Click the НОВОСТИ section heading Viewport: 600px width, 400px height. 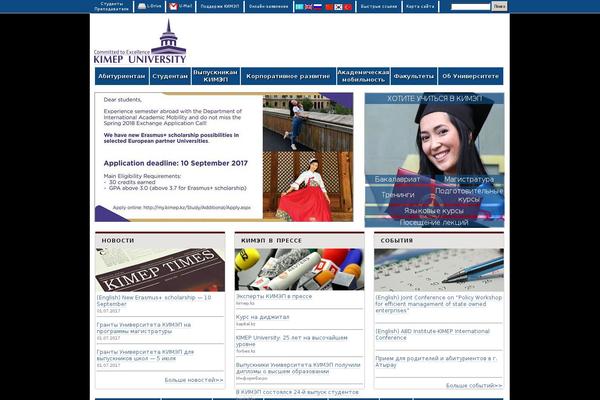pos(118,240)
